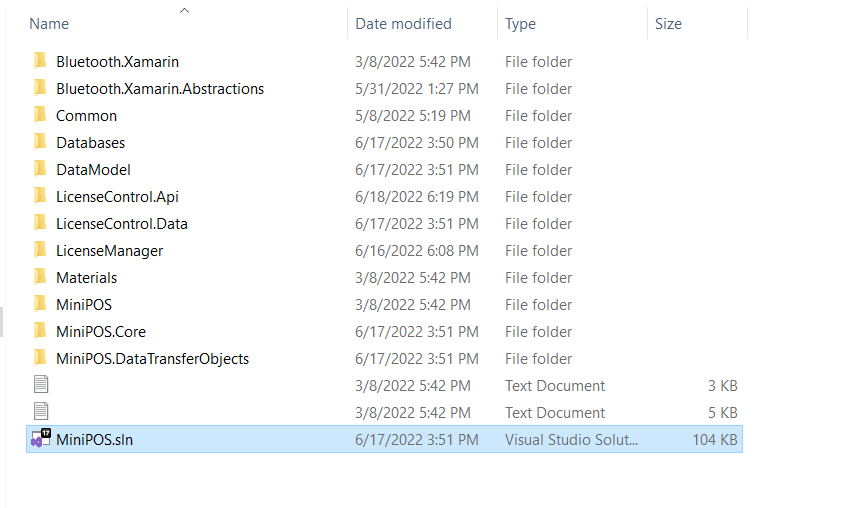Click the Common folder icon
864x508 pixels.
40,115
